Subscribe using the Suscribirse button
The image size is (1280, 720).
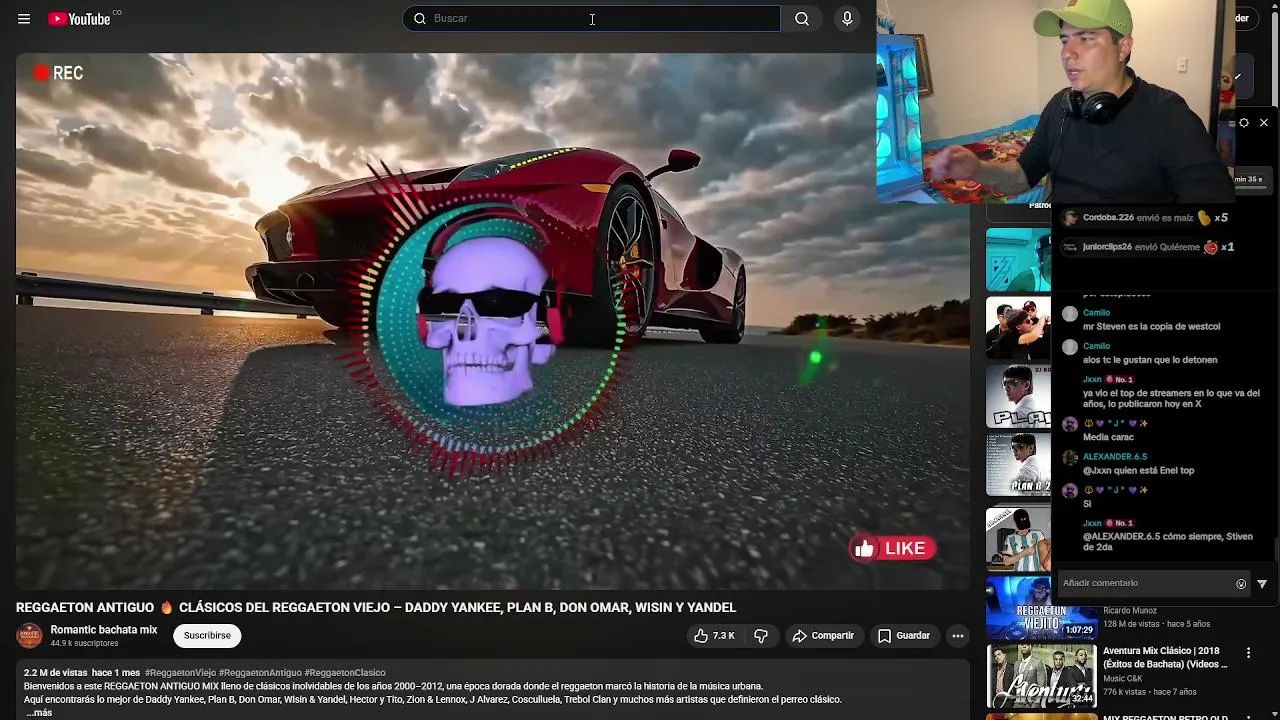point(207,635)
